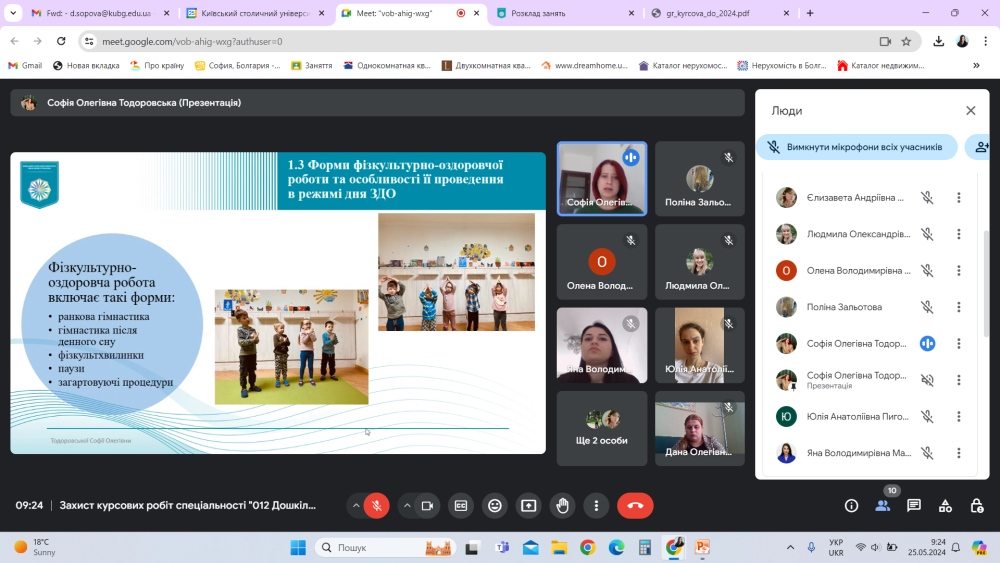Unmute your microphone in the call bar
Viewport: 1000px width, 563px height.
coord(377,506)
